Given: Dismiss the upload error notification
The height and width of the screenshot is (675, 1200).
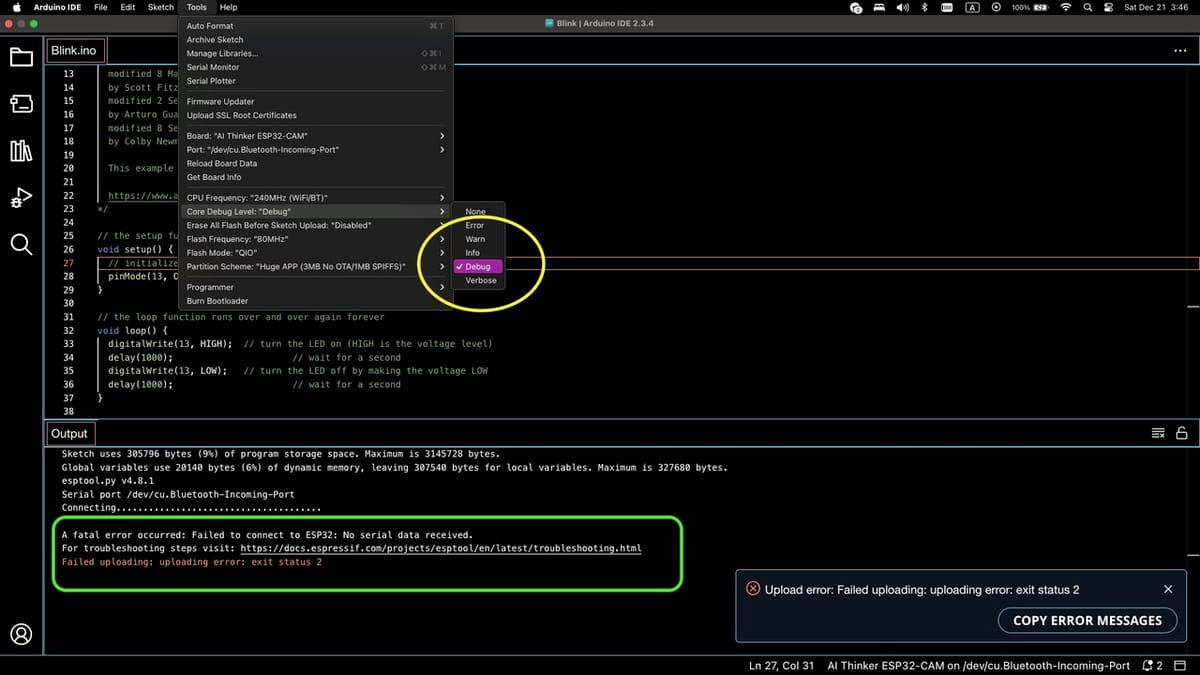Looking at the screenshot, I should pos(1168,590).
